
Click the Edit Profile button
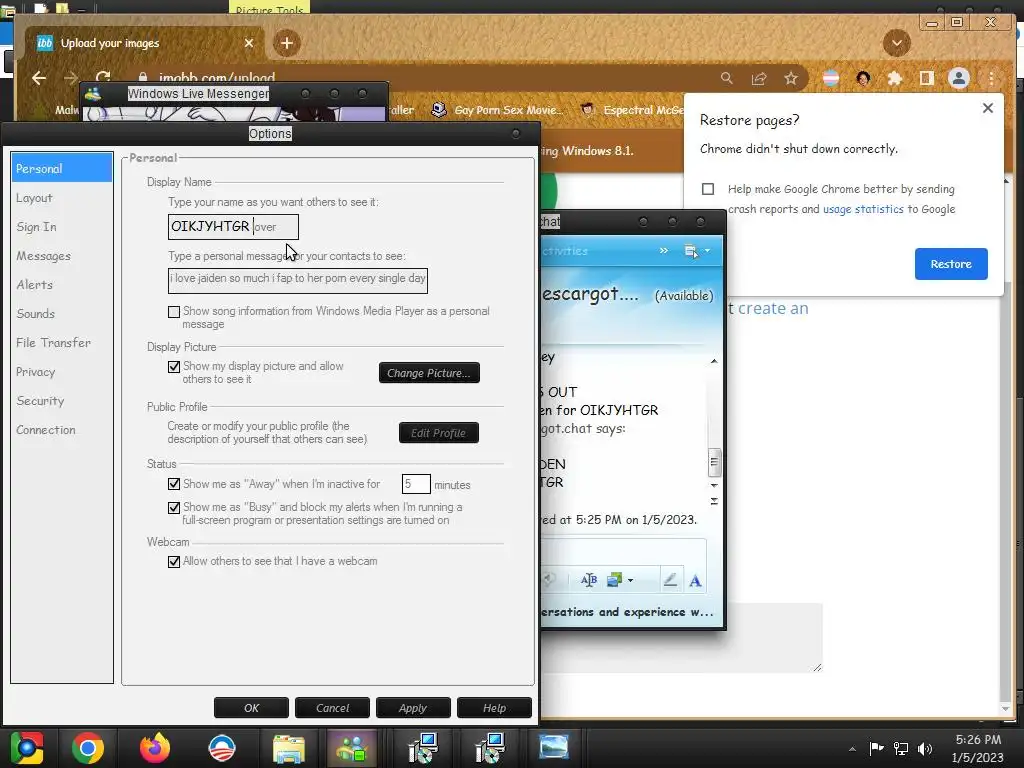(439, 432)
